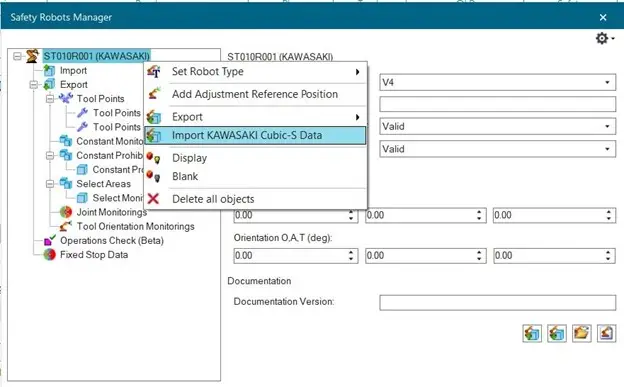The image size is (624, 387).
Task: Collapse the ST010R001 (KAWASAKI) root node
Action: pyautogui.click(x=17, y=56)
